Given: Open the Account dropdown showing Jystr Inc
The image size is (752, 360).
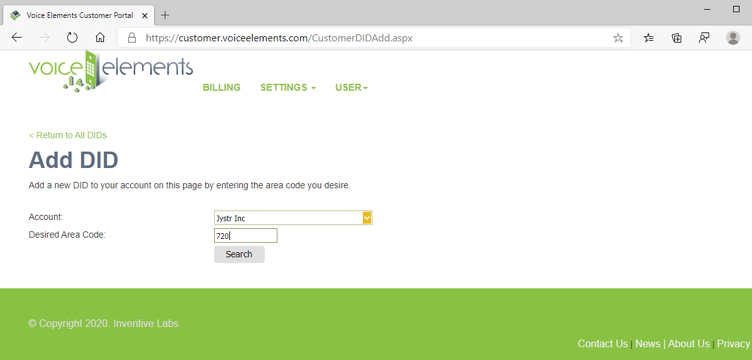Looking at the screenshot, I should point(293,218).
